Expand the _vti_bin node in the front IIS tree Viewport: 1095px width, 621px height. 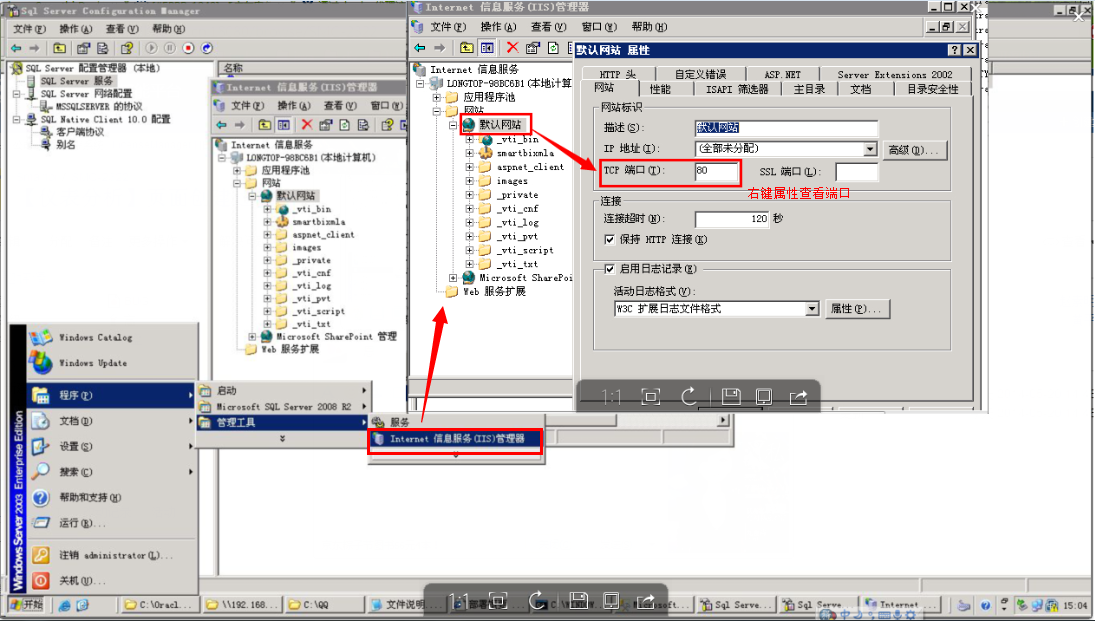[470, 139]
